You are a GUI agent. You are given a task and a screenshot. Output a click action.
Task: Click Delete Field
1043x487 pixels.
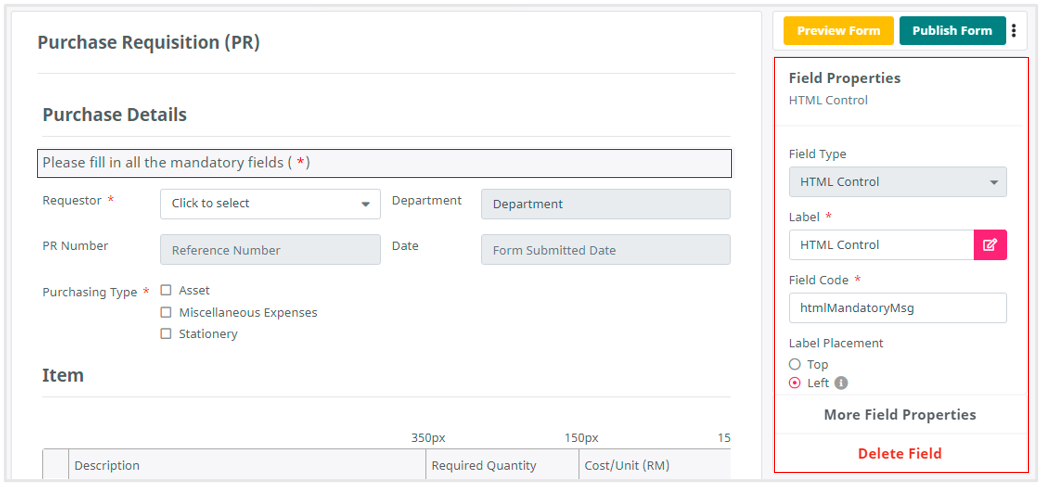point(899,454)
